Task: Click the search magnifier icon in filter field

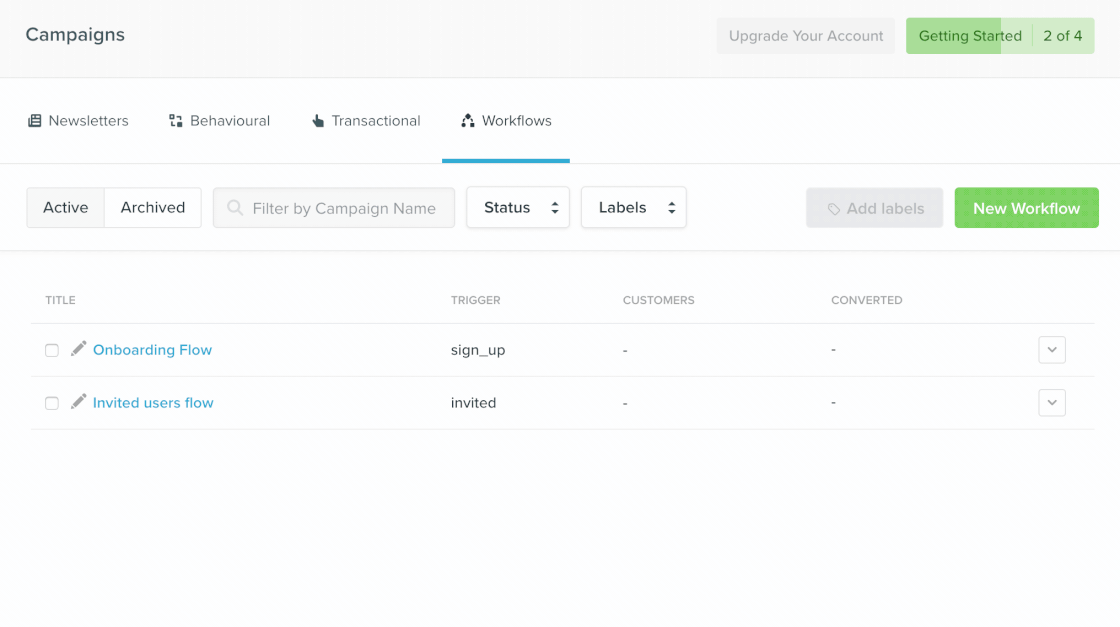Action: 234,207
